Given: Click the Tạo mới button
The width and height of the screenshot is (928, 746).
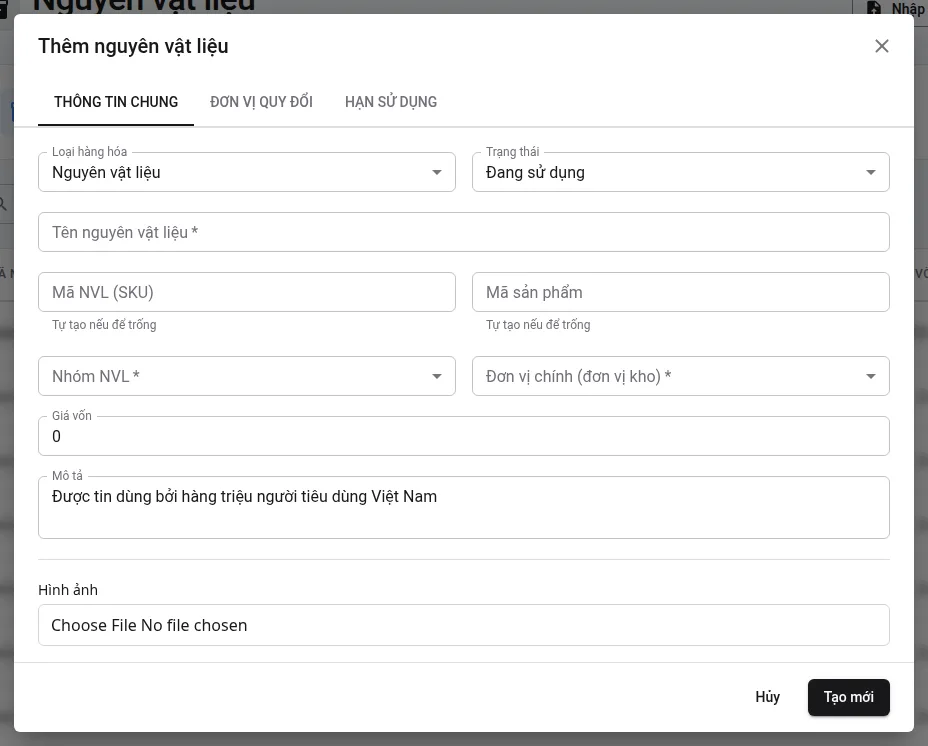Looking at the screenshot, I should click(849, 697).
